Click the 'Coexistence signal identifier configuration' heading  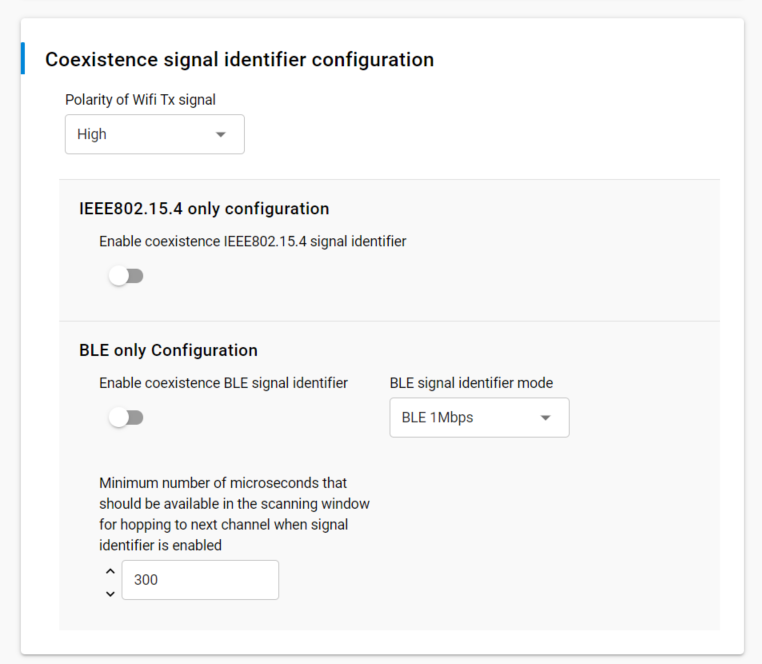coord(239,60)
